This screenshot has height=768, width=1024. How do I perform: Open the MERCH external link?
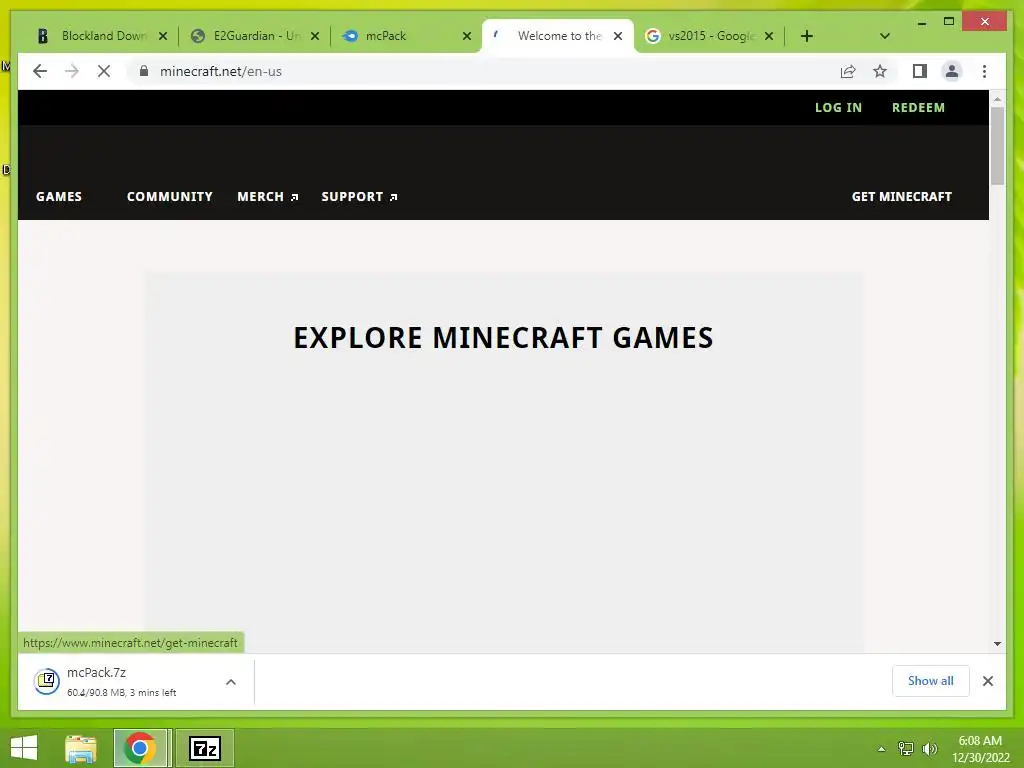(268, 197)
